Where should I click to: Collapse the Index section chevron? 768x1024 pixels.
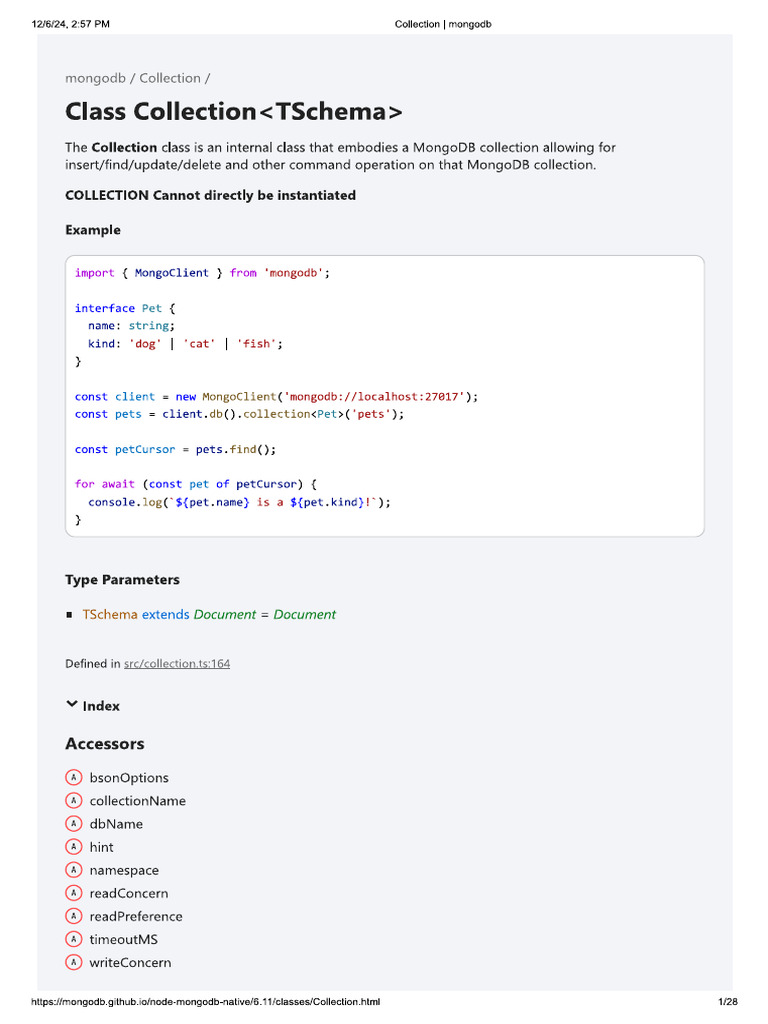point(72,705)
